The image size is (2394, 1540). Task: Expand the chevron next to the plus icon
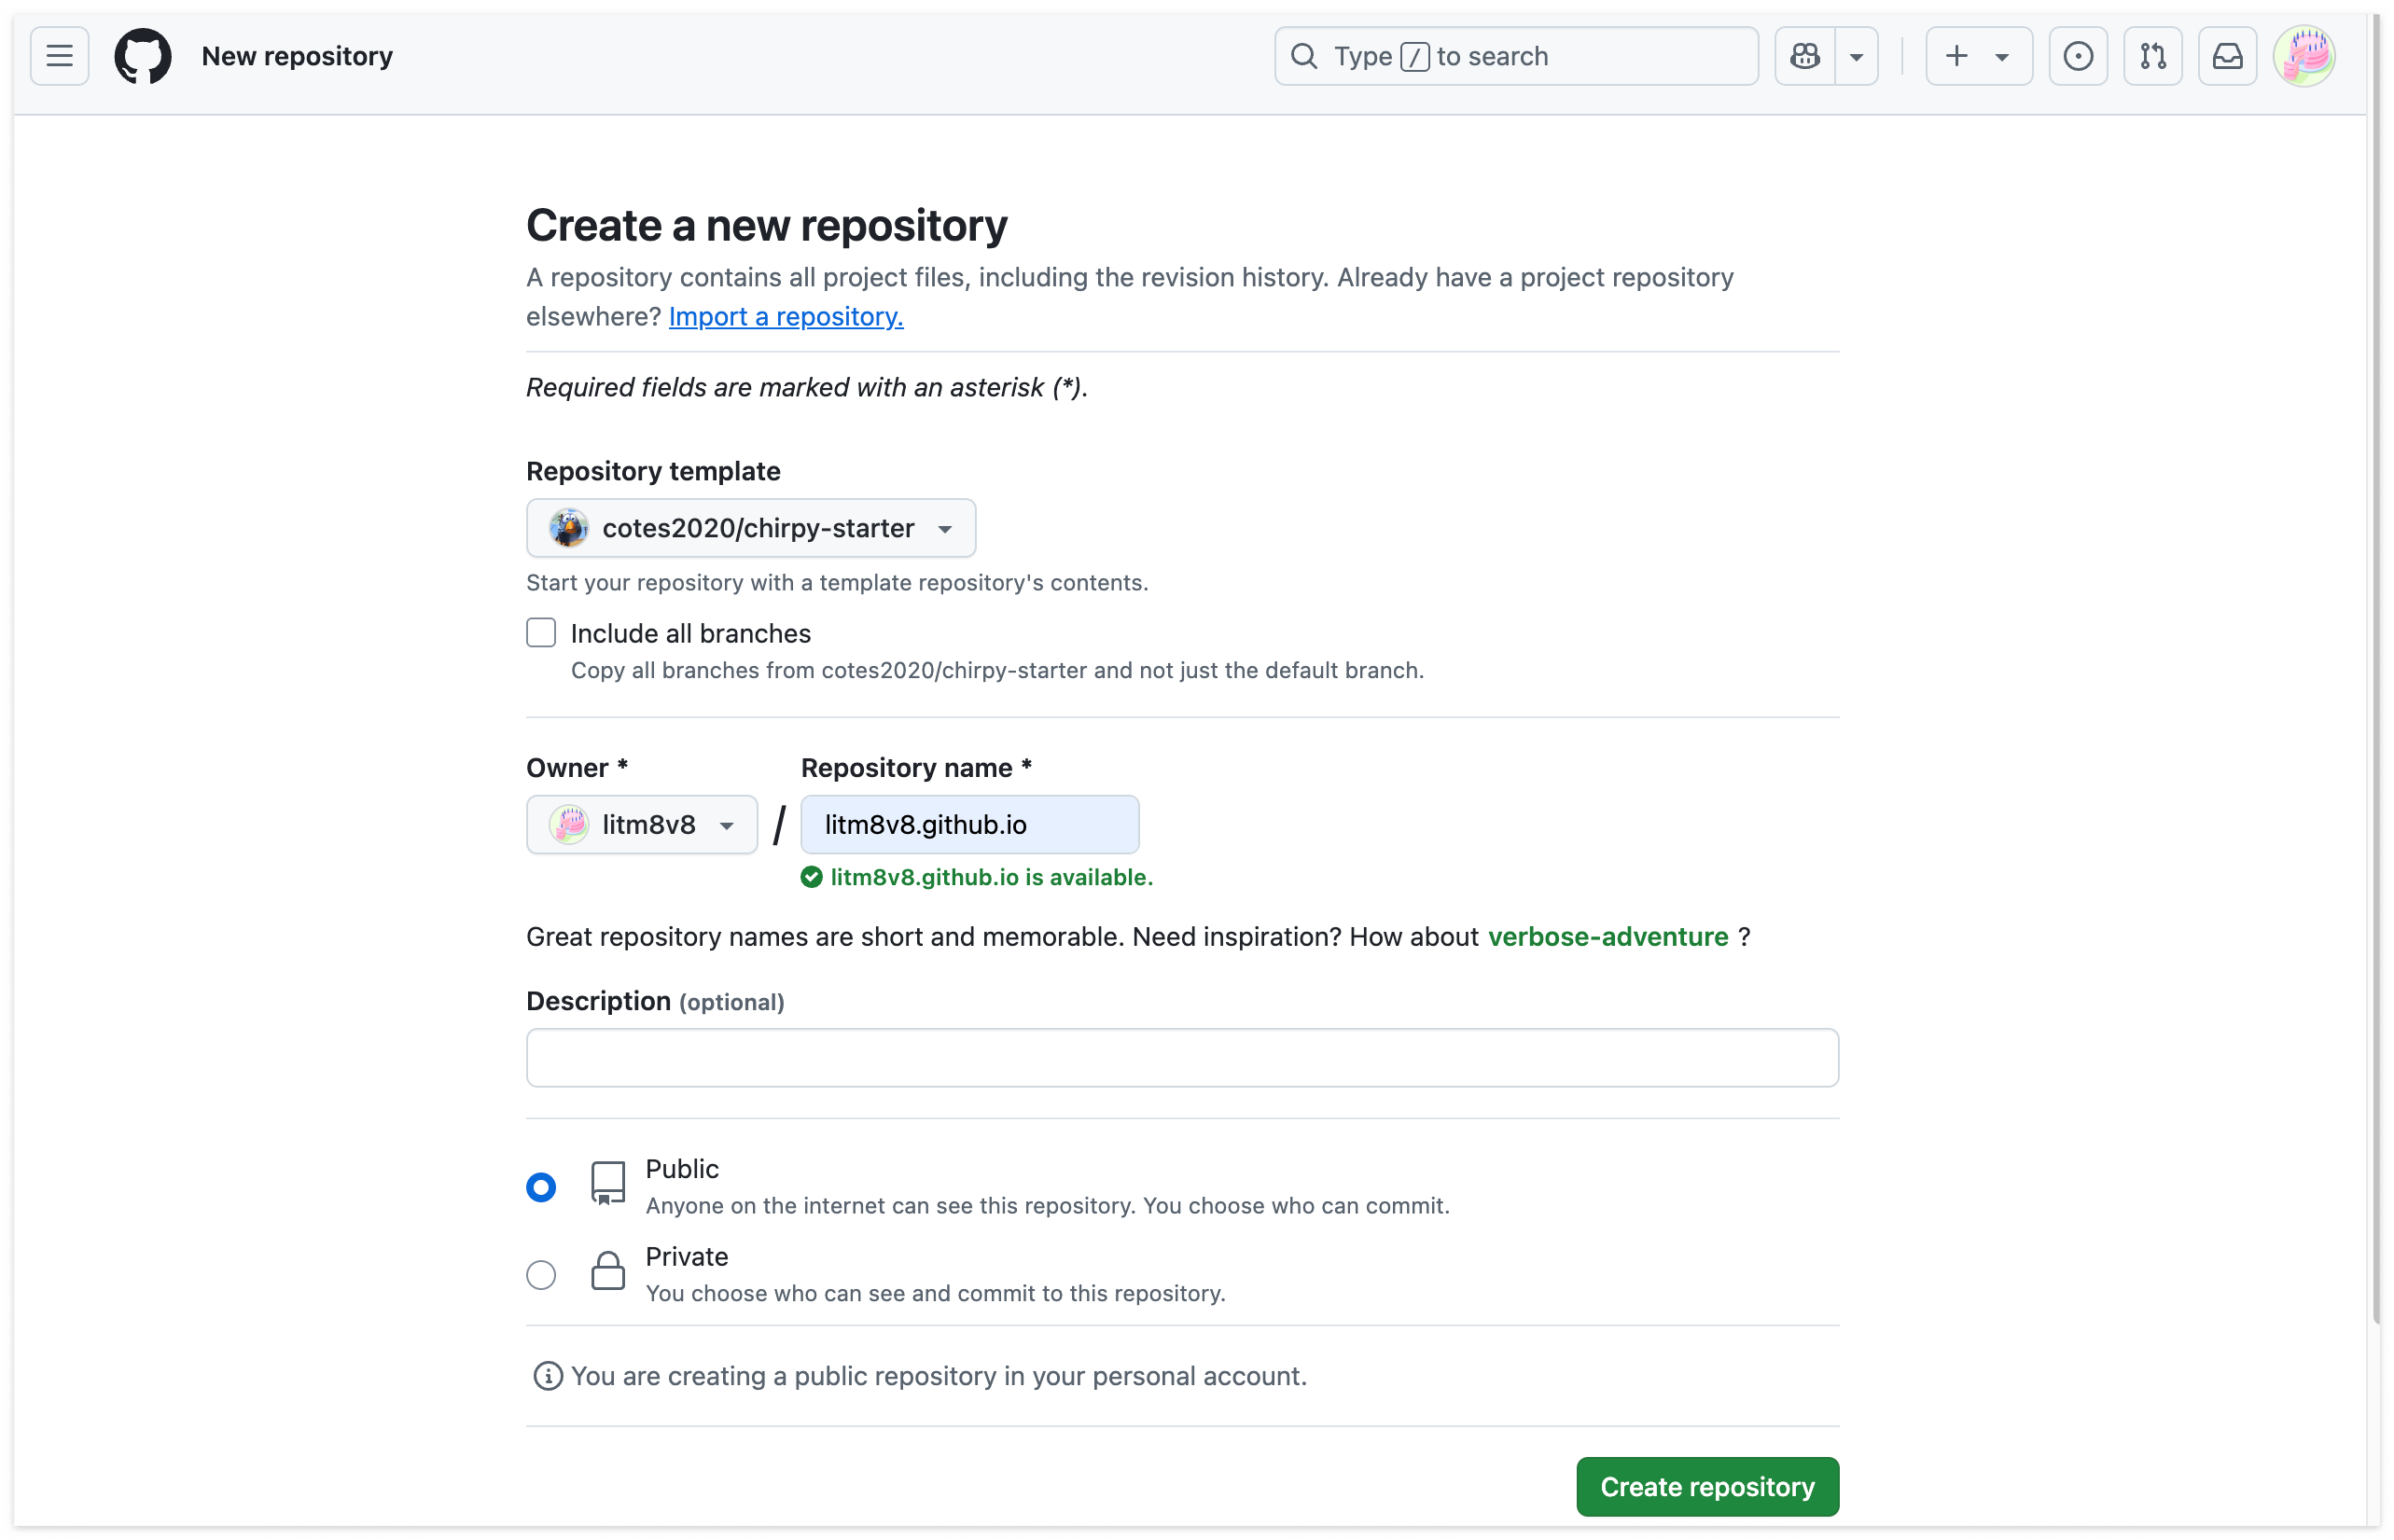(x=2003, y=56)
